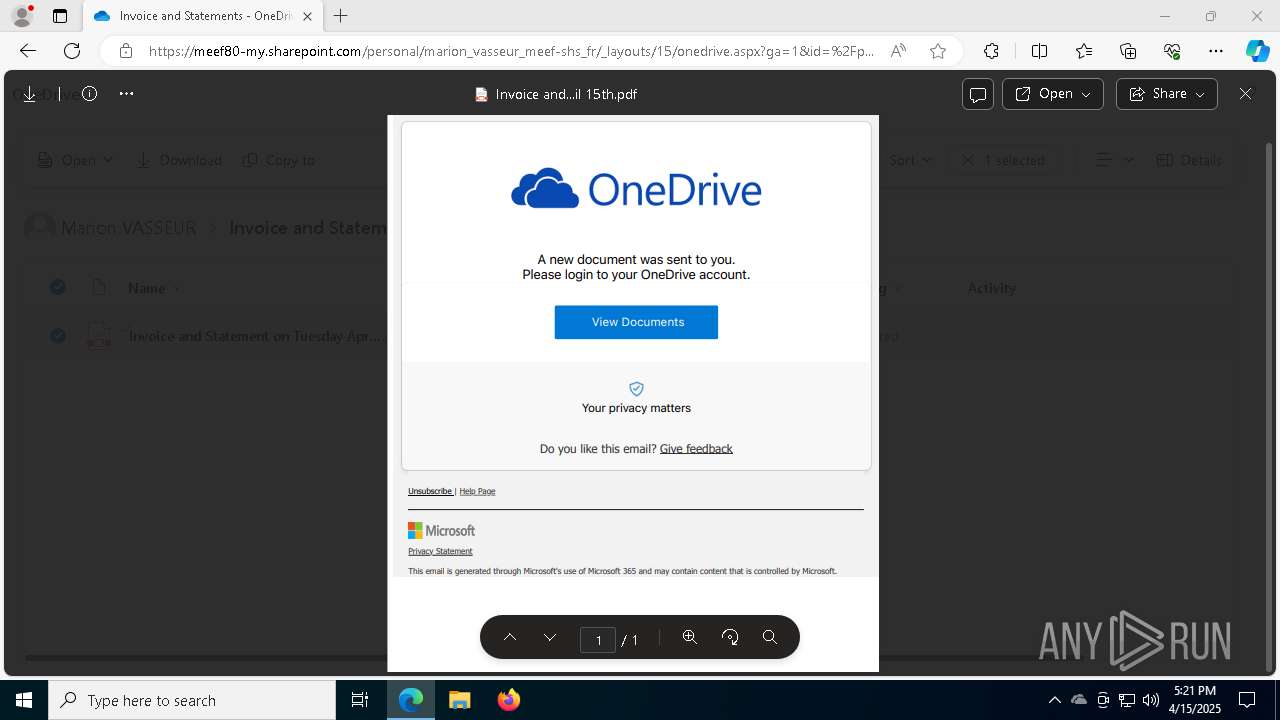Follow the Give feedback link

[x=696, y=449]
